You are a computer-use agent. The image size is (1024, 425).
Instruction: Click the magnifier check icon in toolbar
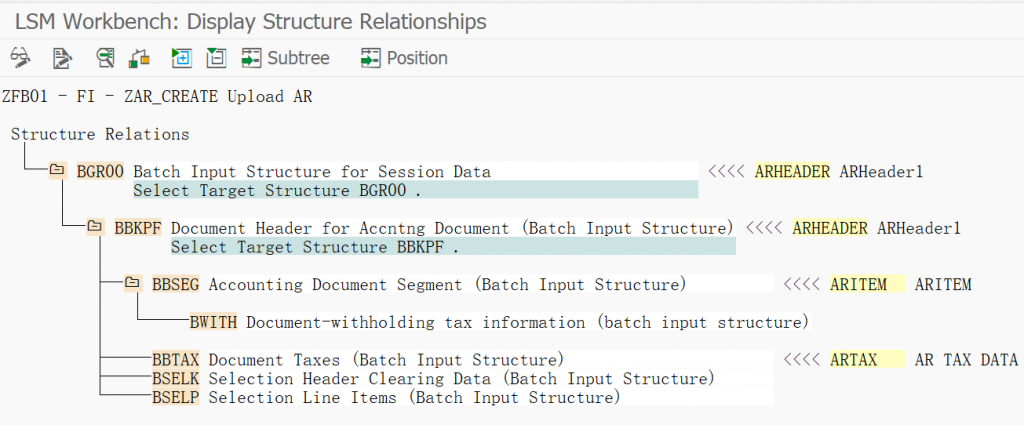click(104, 58)
